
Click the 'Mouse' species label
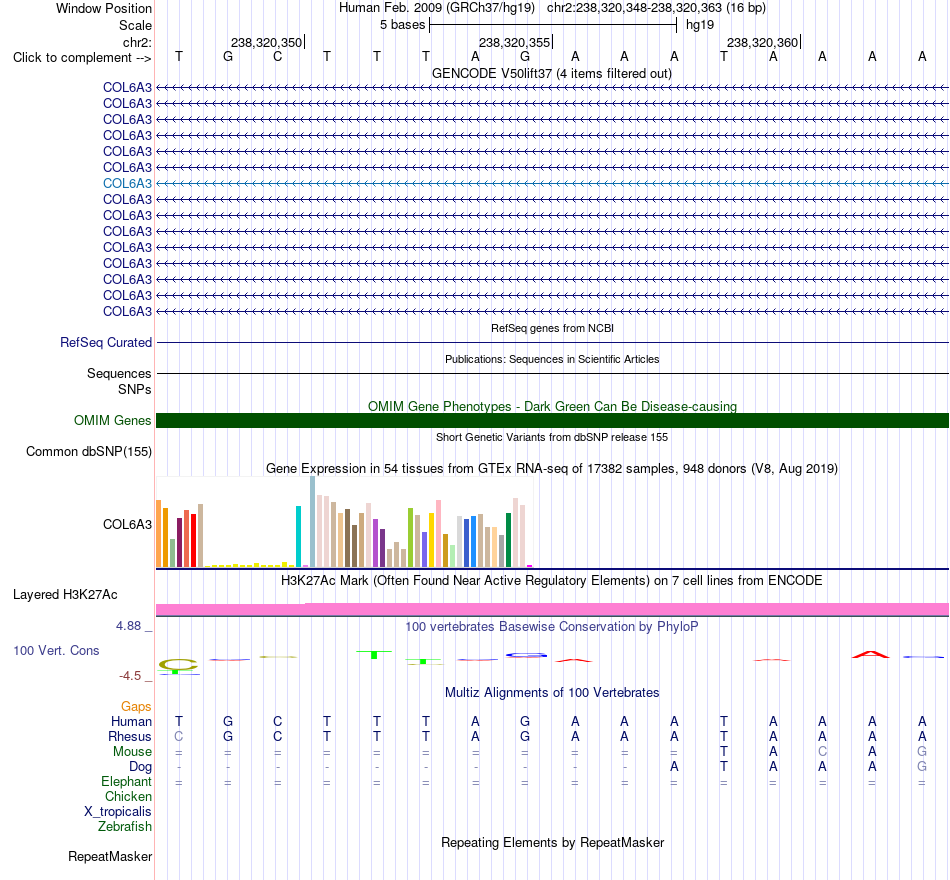pyautogui.click(x=132, y=752)
